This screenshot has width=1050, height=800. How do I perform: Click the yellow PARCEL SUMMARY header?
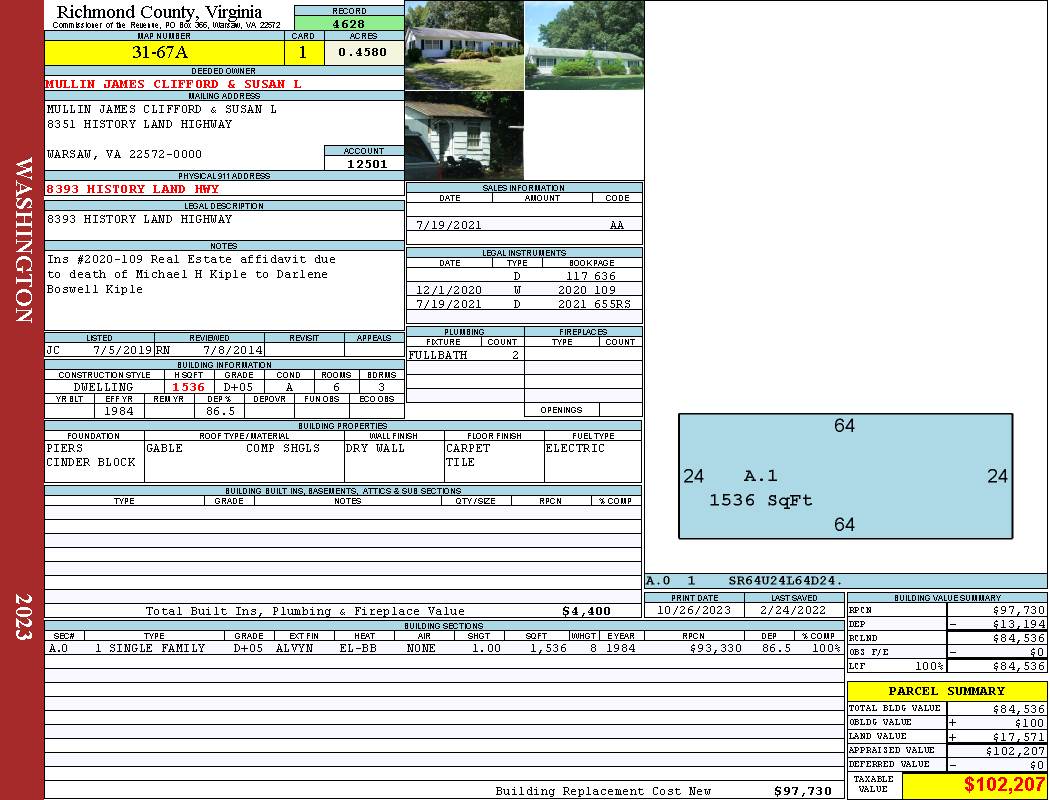(x=946, y=691)
